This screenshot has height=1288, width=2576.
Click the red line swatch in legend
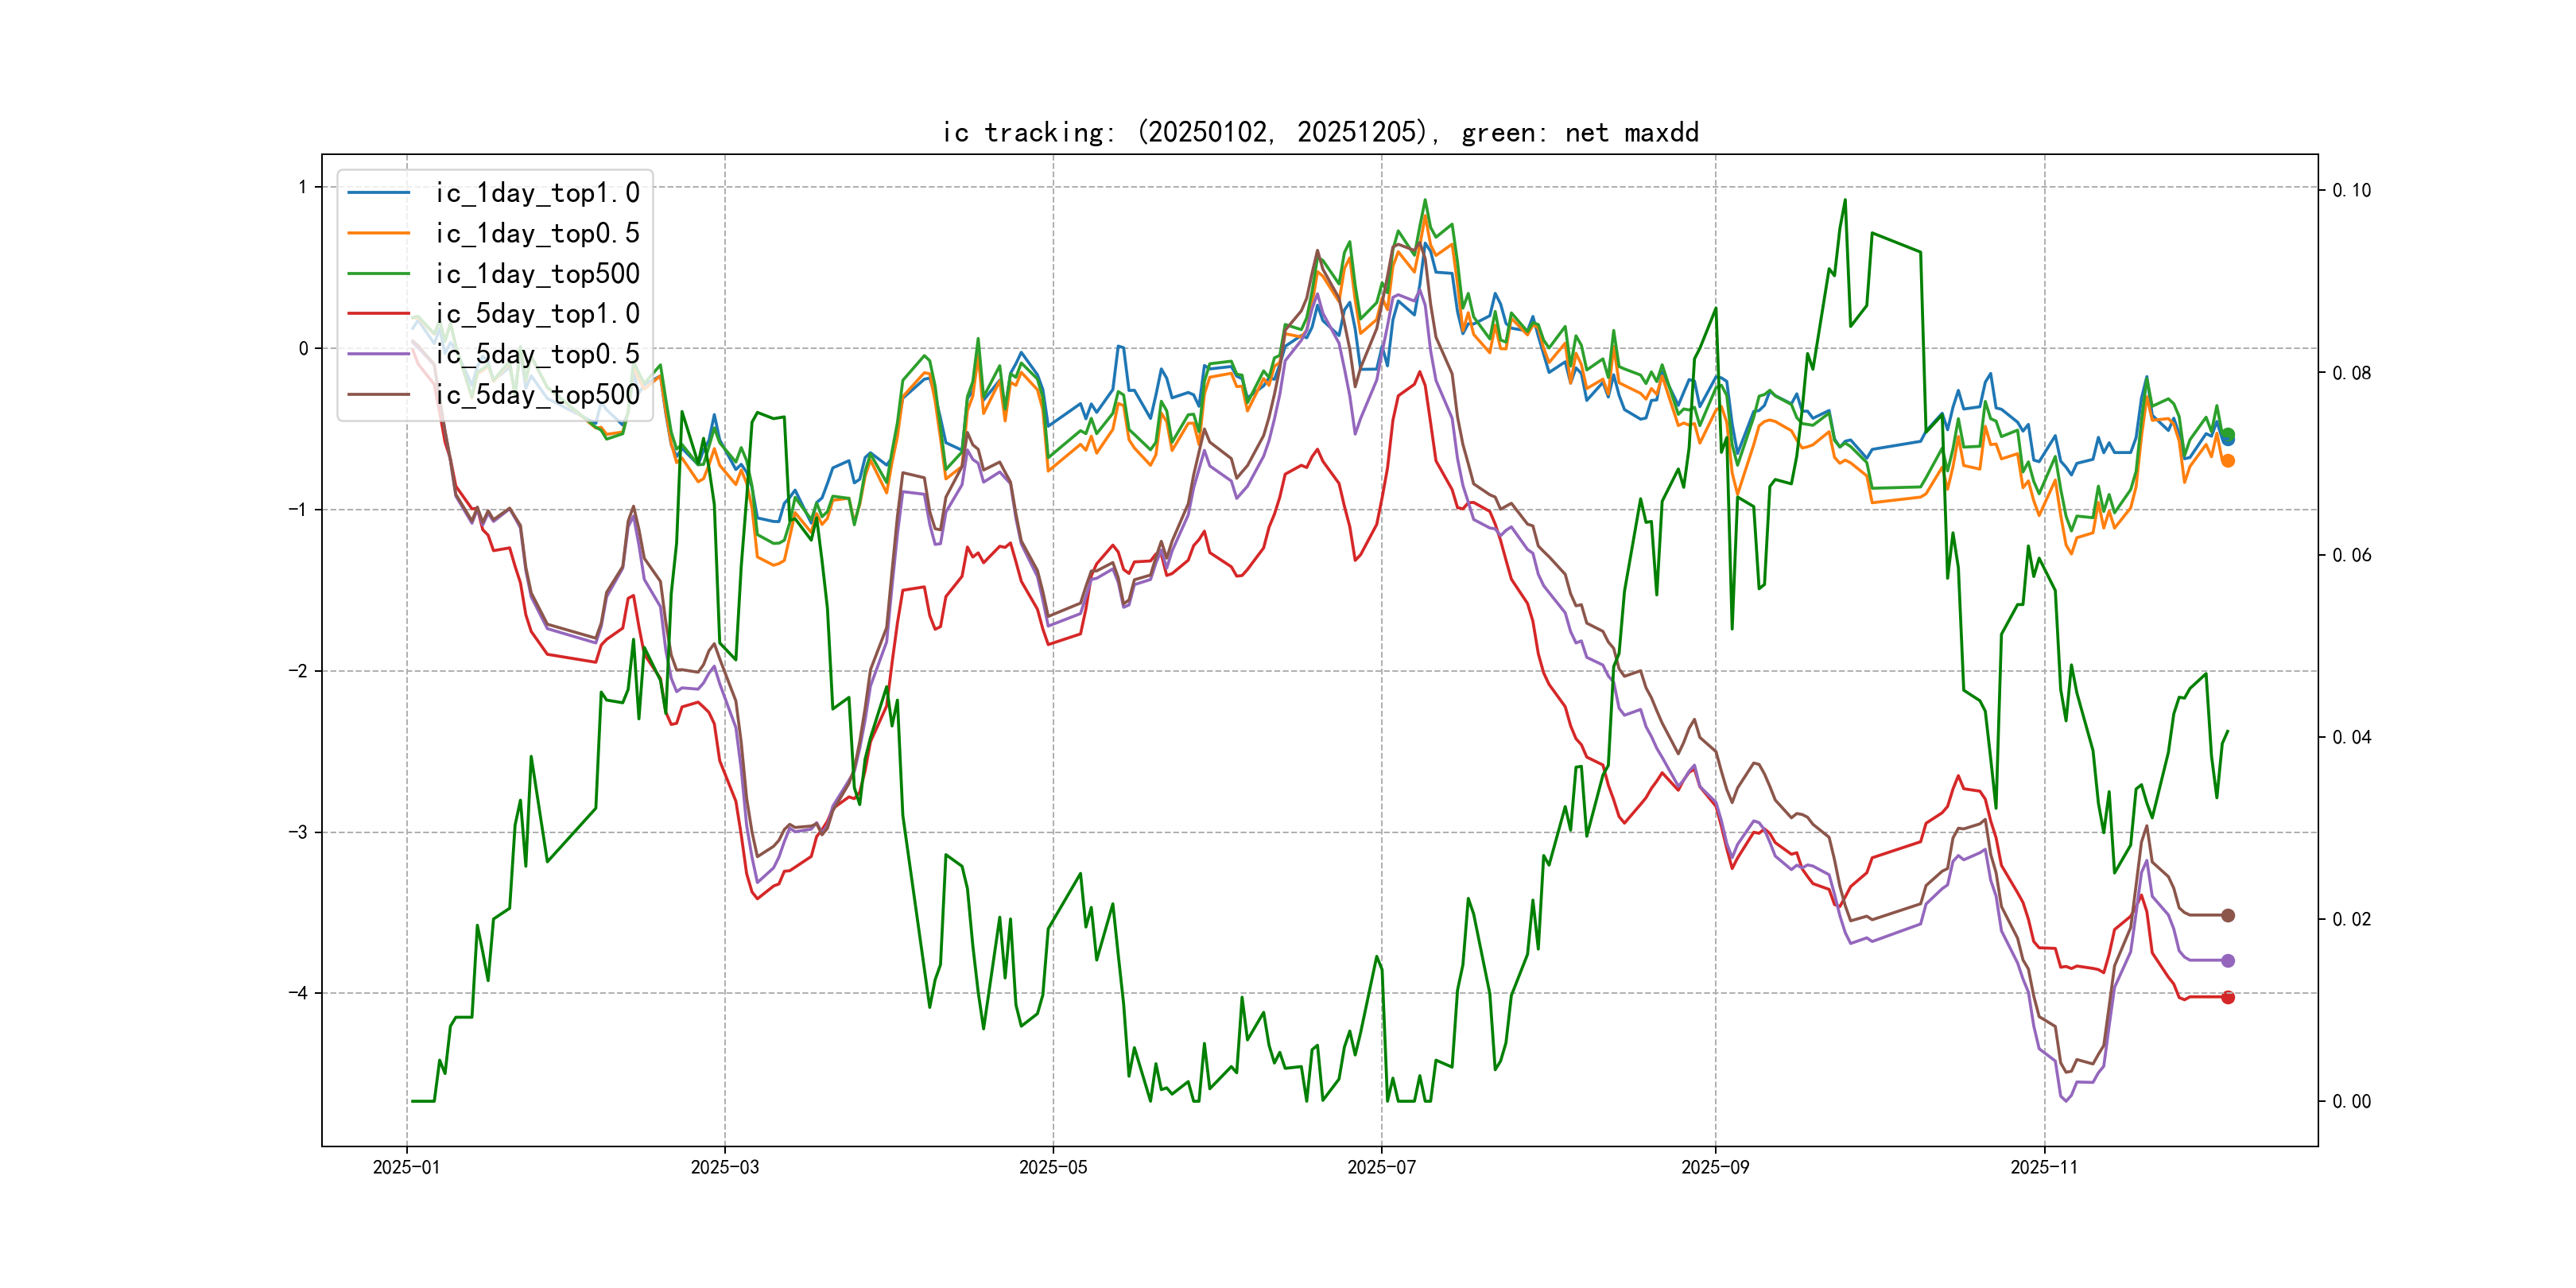point(378,314)
